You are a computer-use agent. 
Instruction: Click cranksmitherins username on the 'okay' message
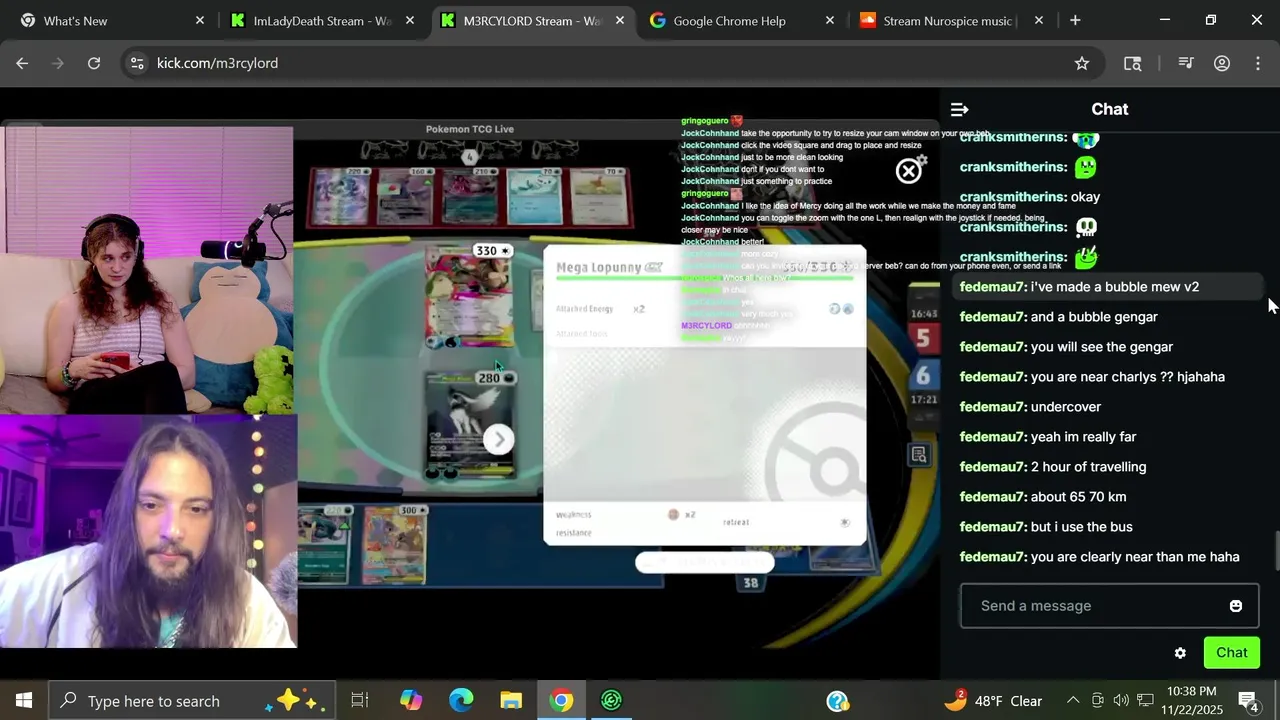click(x=1013, y=197)
